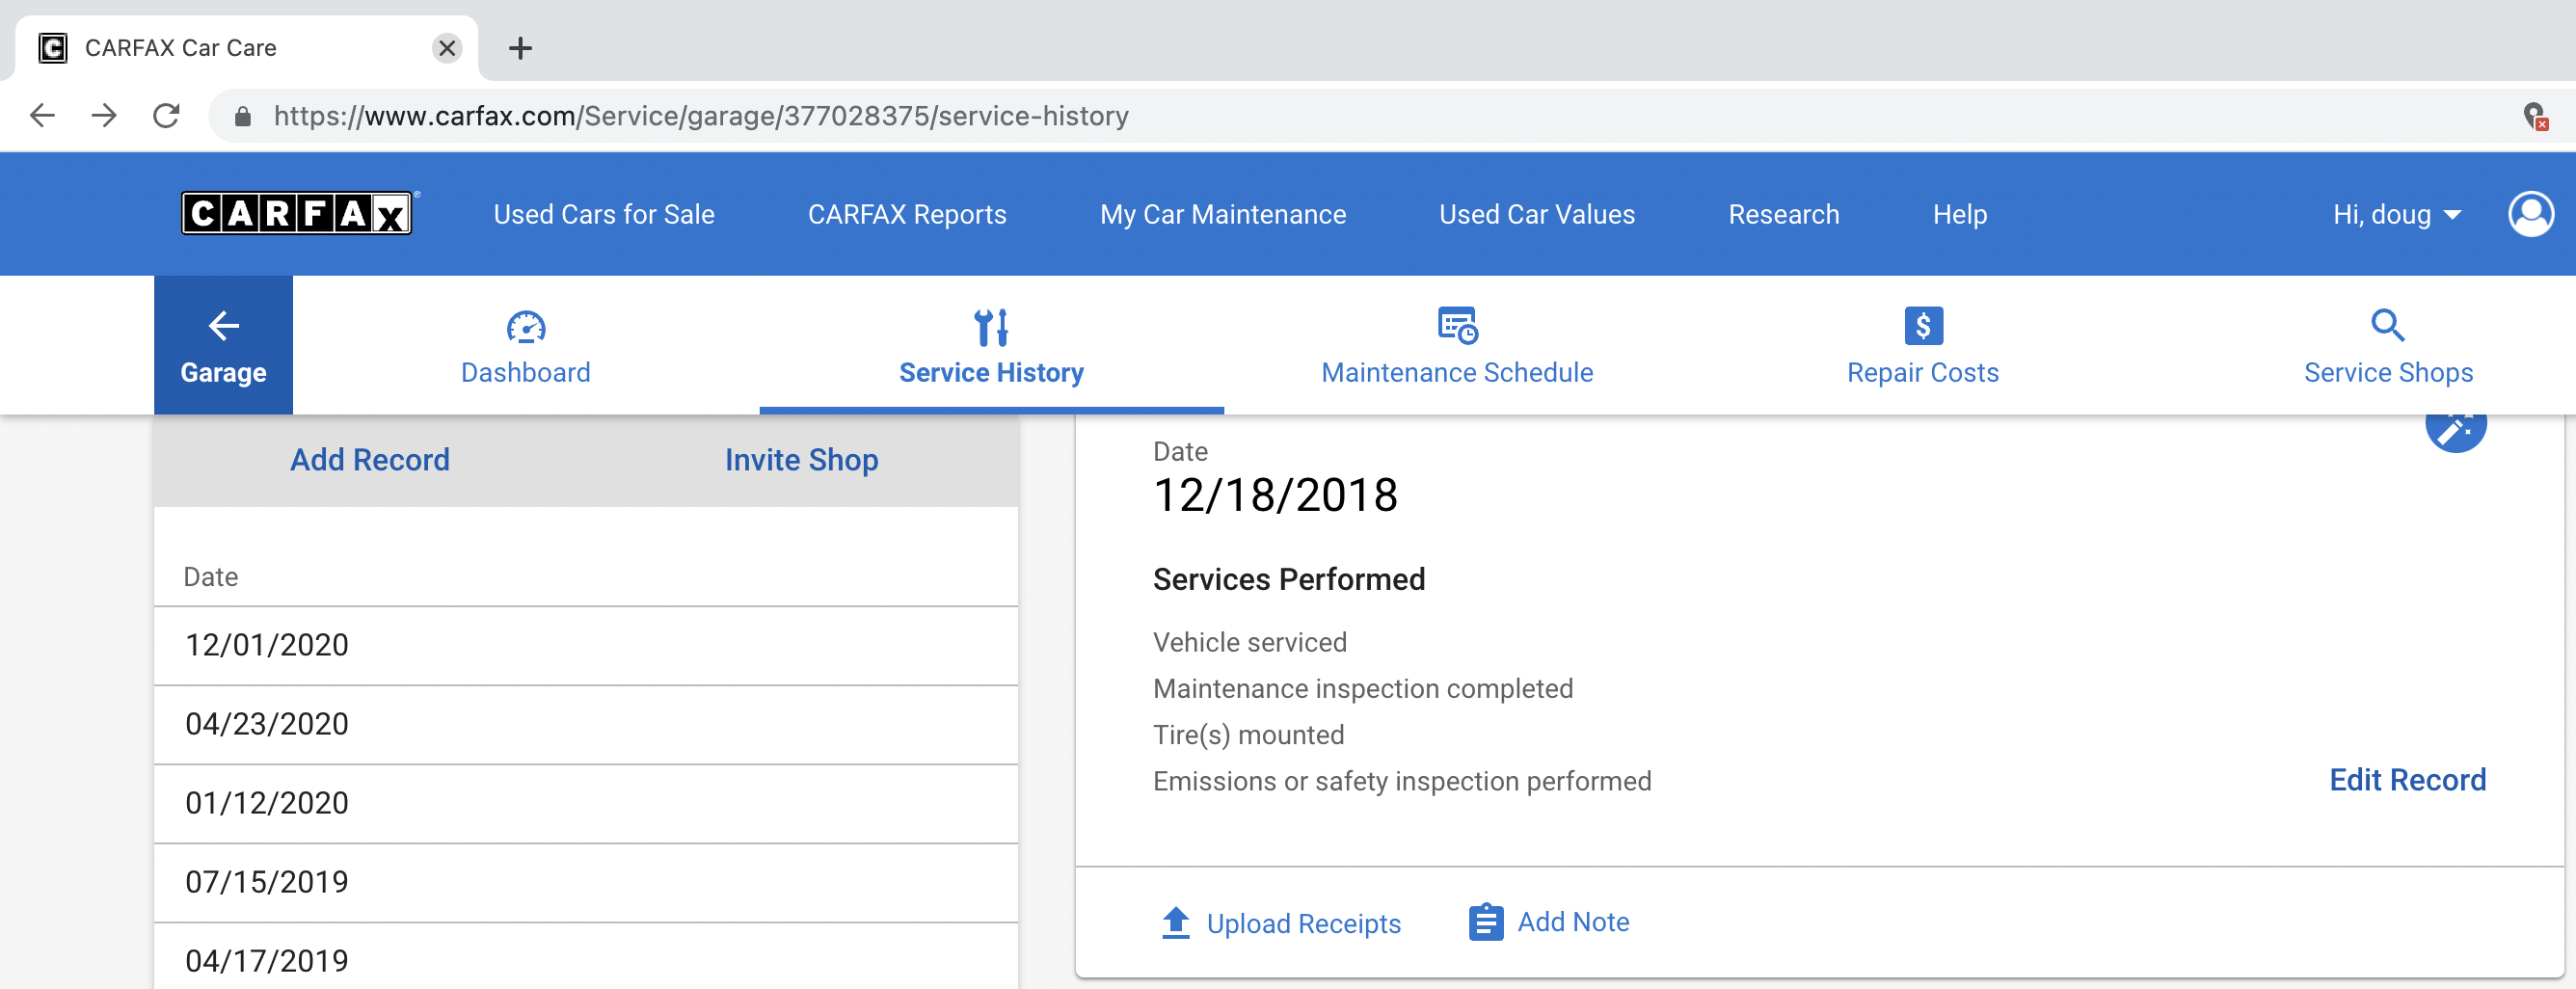Click the Maintenance Schedule calendar icon
The width and height of the screenshot is (2576, 989).
pyautogui.click(x=1457, y=325)
